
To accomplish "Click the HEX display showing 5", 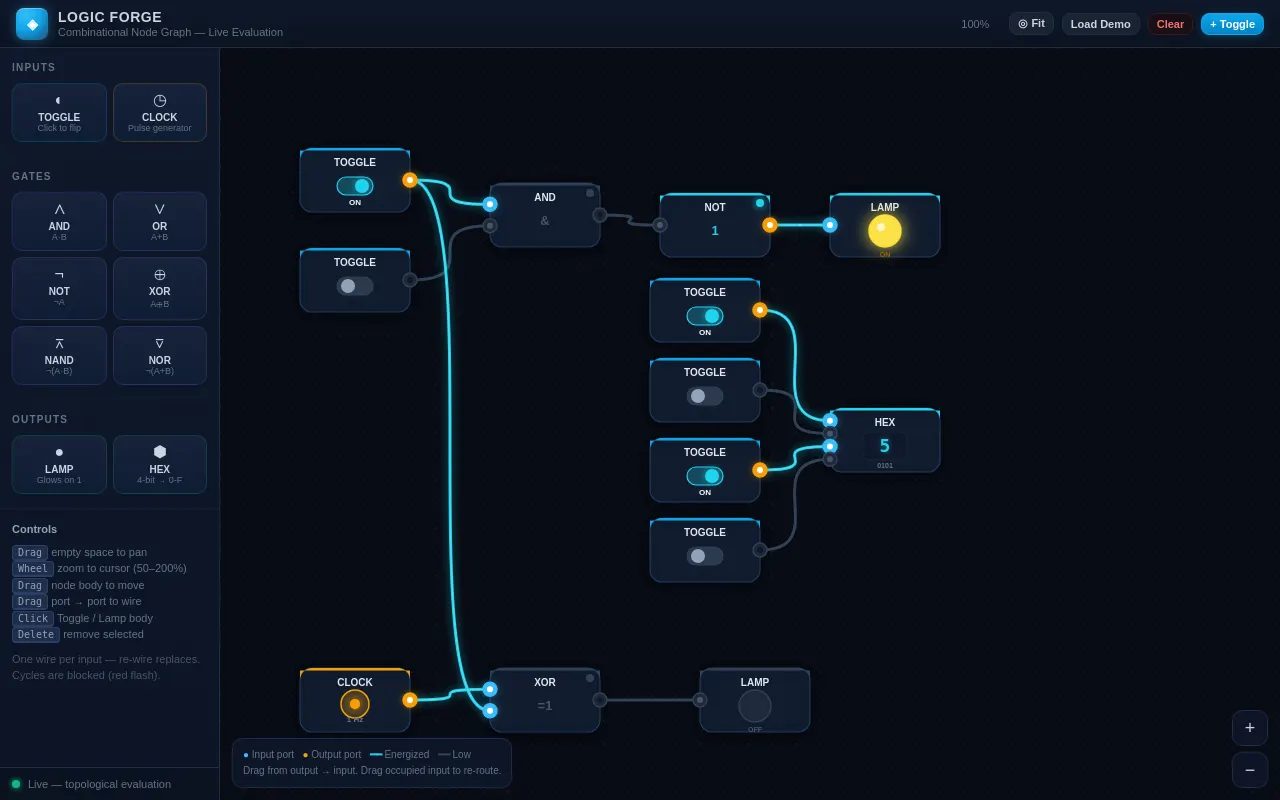I will click(x=885, y=446).
